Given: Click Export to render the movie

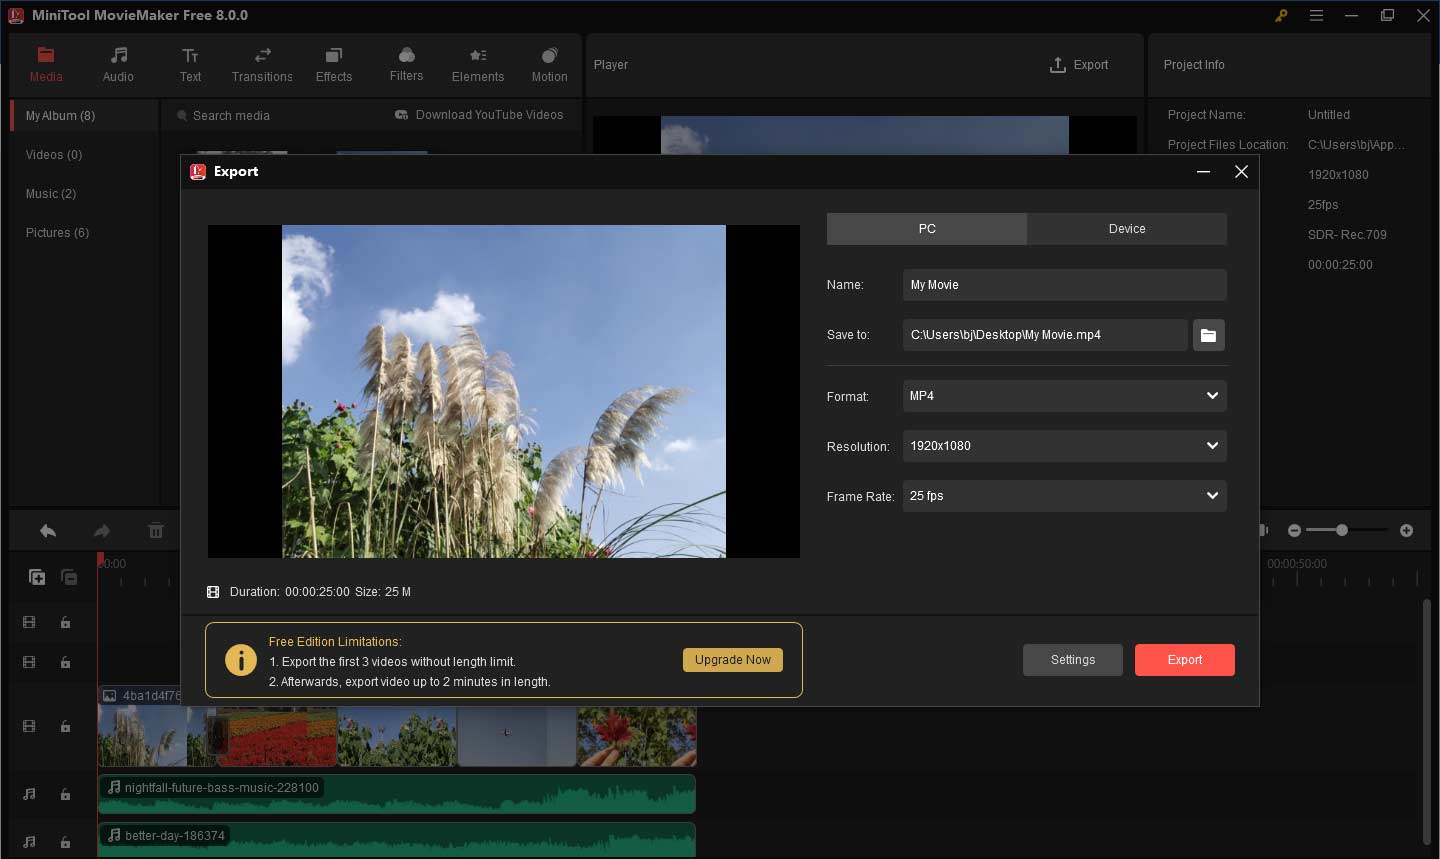Looking at the screenshot, I should [x=1185, y=660].
